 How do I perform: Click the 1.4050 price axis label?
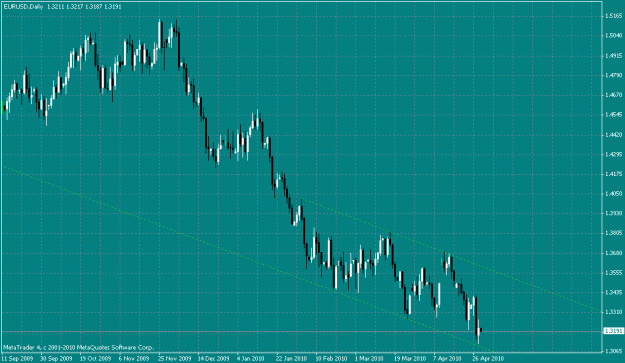614,194
